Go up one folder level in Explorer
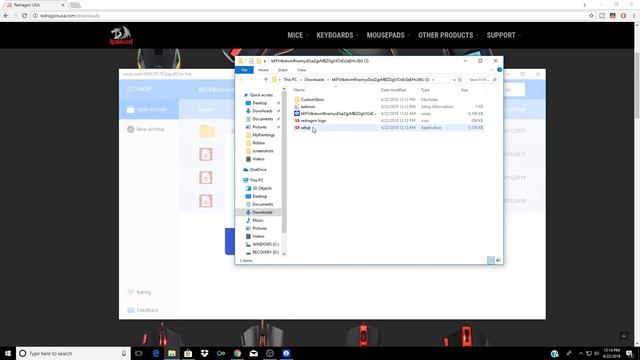 [x=266, y=80]
